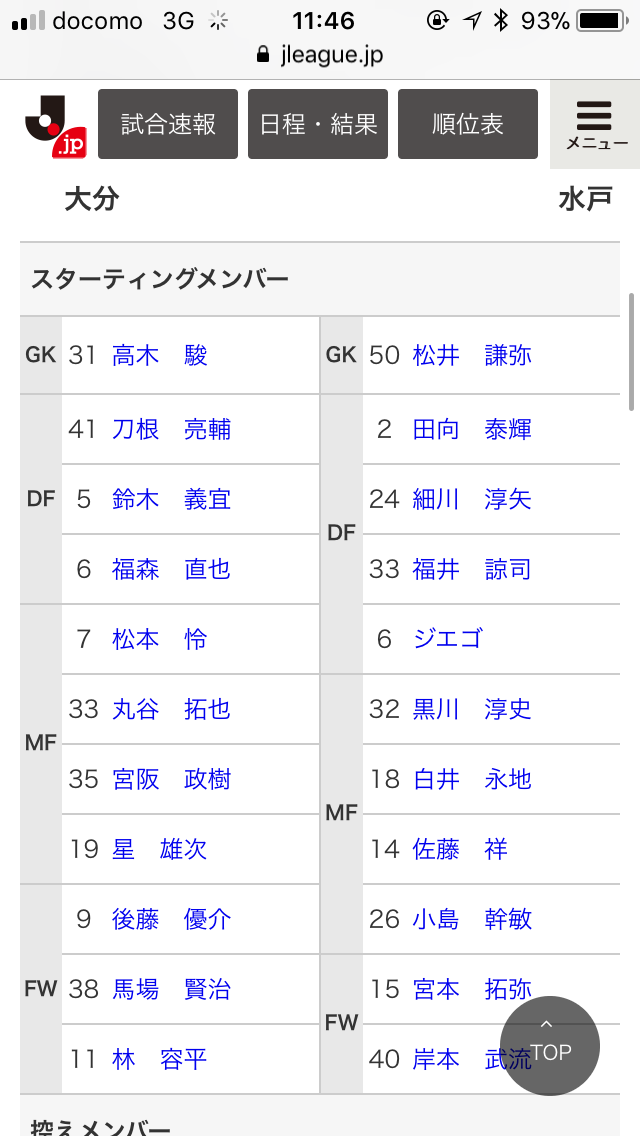
Task: Open the 順位表 standings tab
Action: tap(468, 124)
